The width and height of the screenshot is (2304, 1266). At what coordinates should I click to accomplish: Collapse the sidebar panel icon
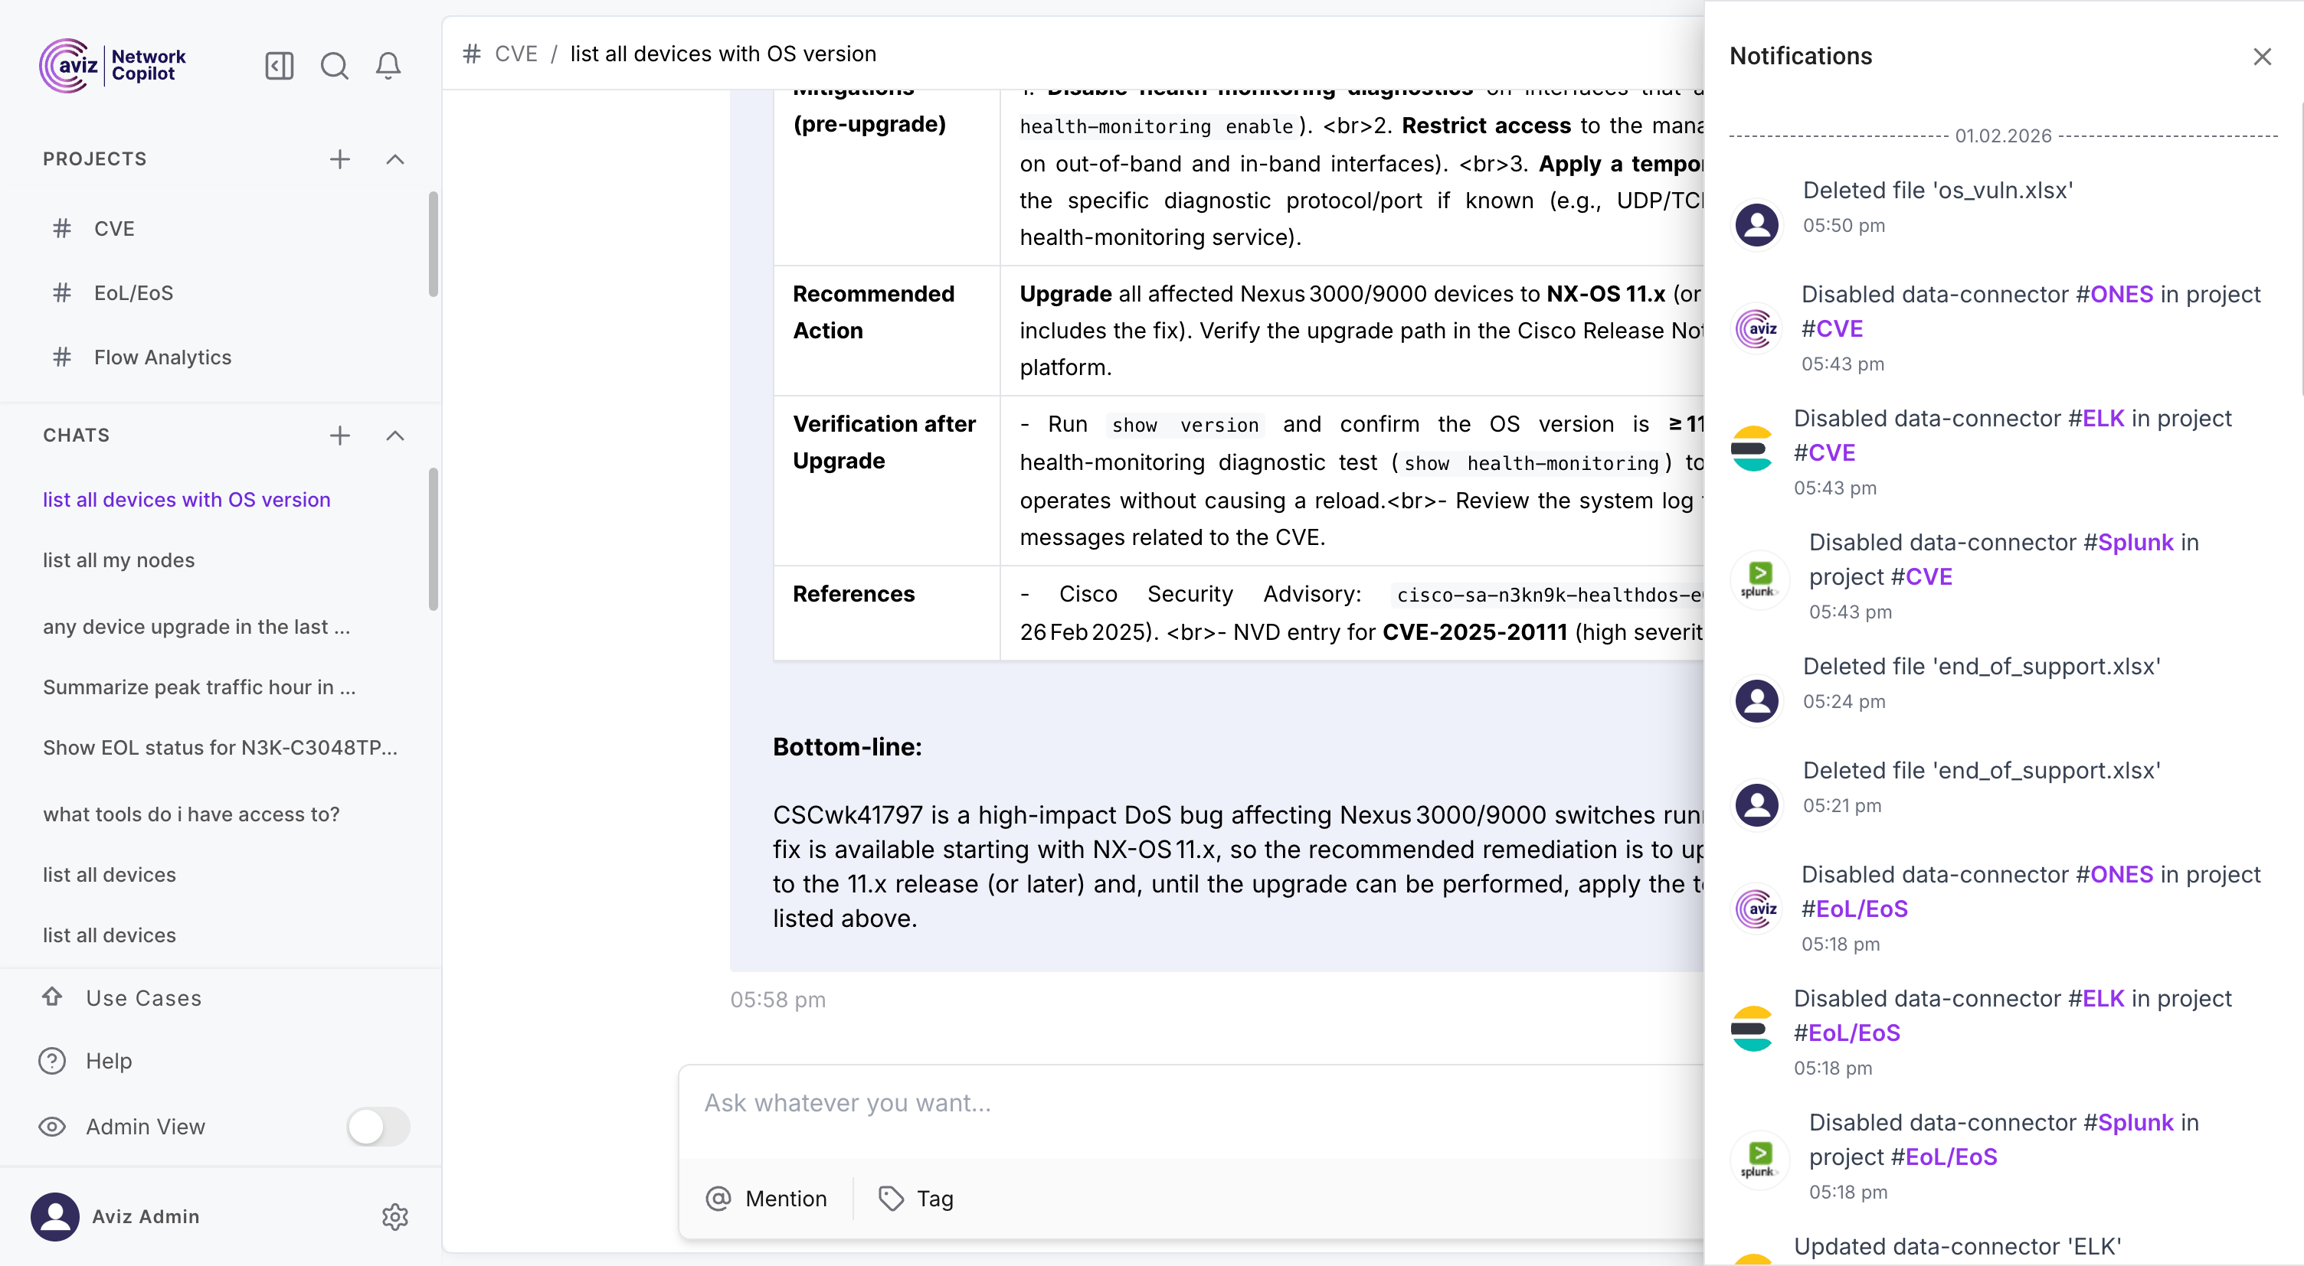[x=279, y=66]
